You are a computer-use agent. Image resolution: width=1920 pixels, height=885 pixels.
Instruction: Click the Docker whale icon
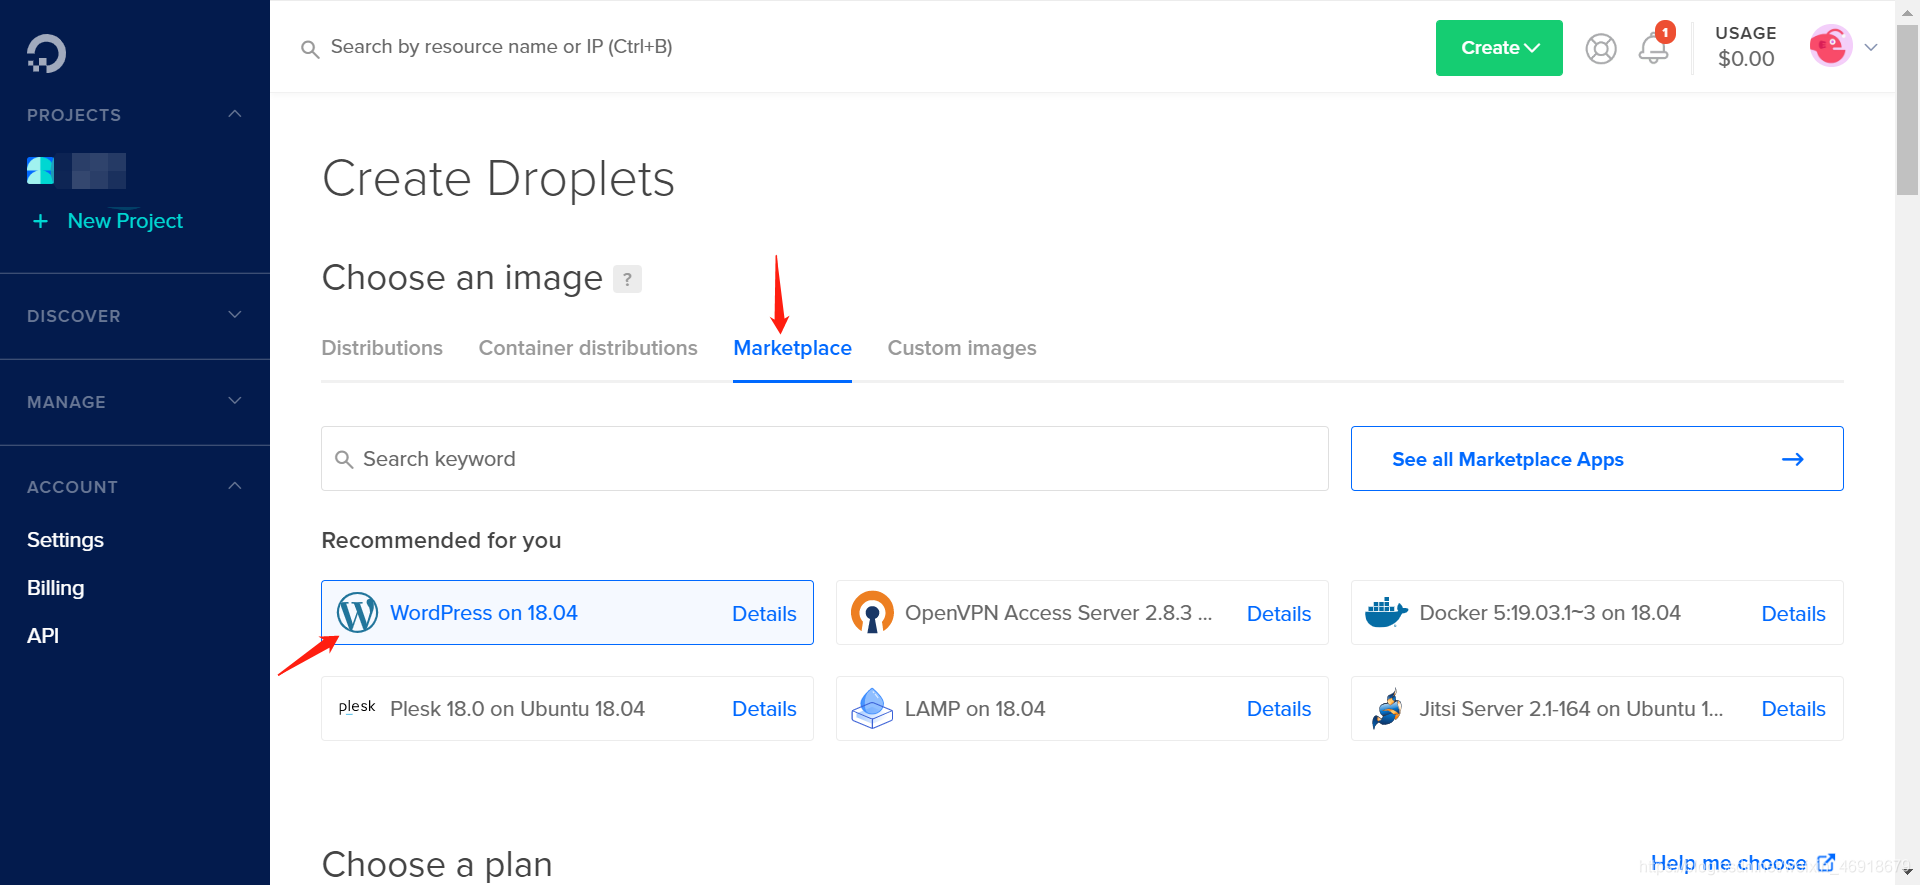(x=1386, y=612)
